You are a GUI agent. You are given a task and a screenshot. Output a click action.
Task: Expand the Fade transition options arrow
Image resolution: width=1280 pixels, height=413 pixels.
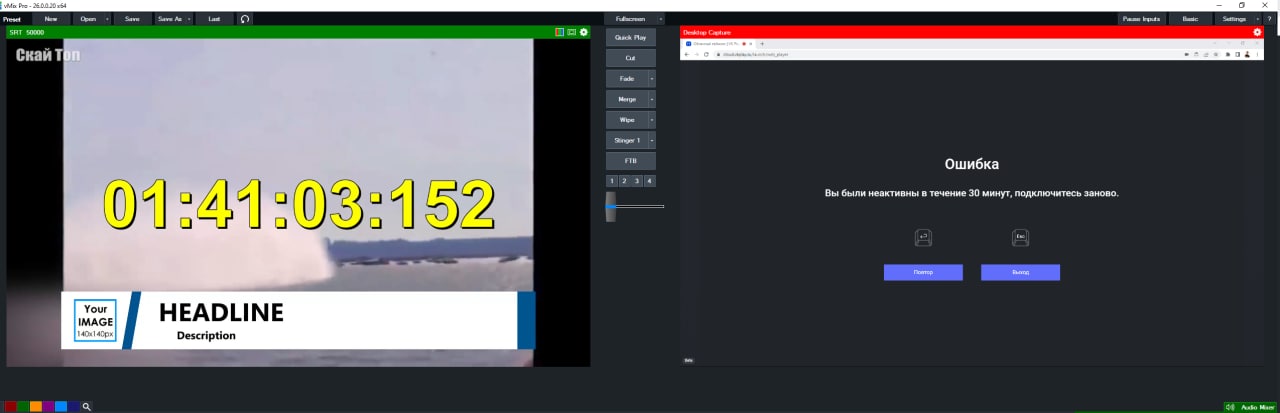point(652,78)
